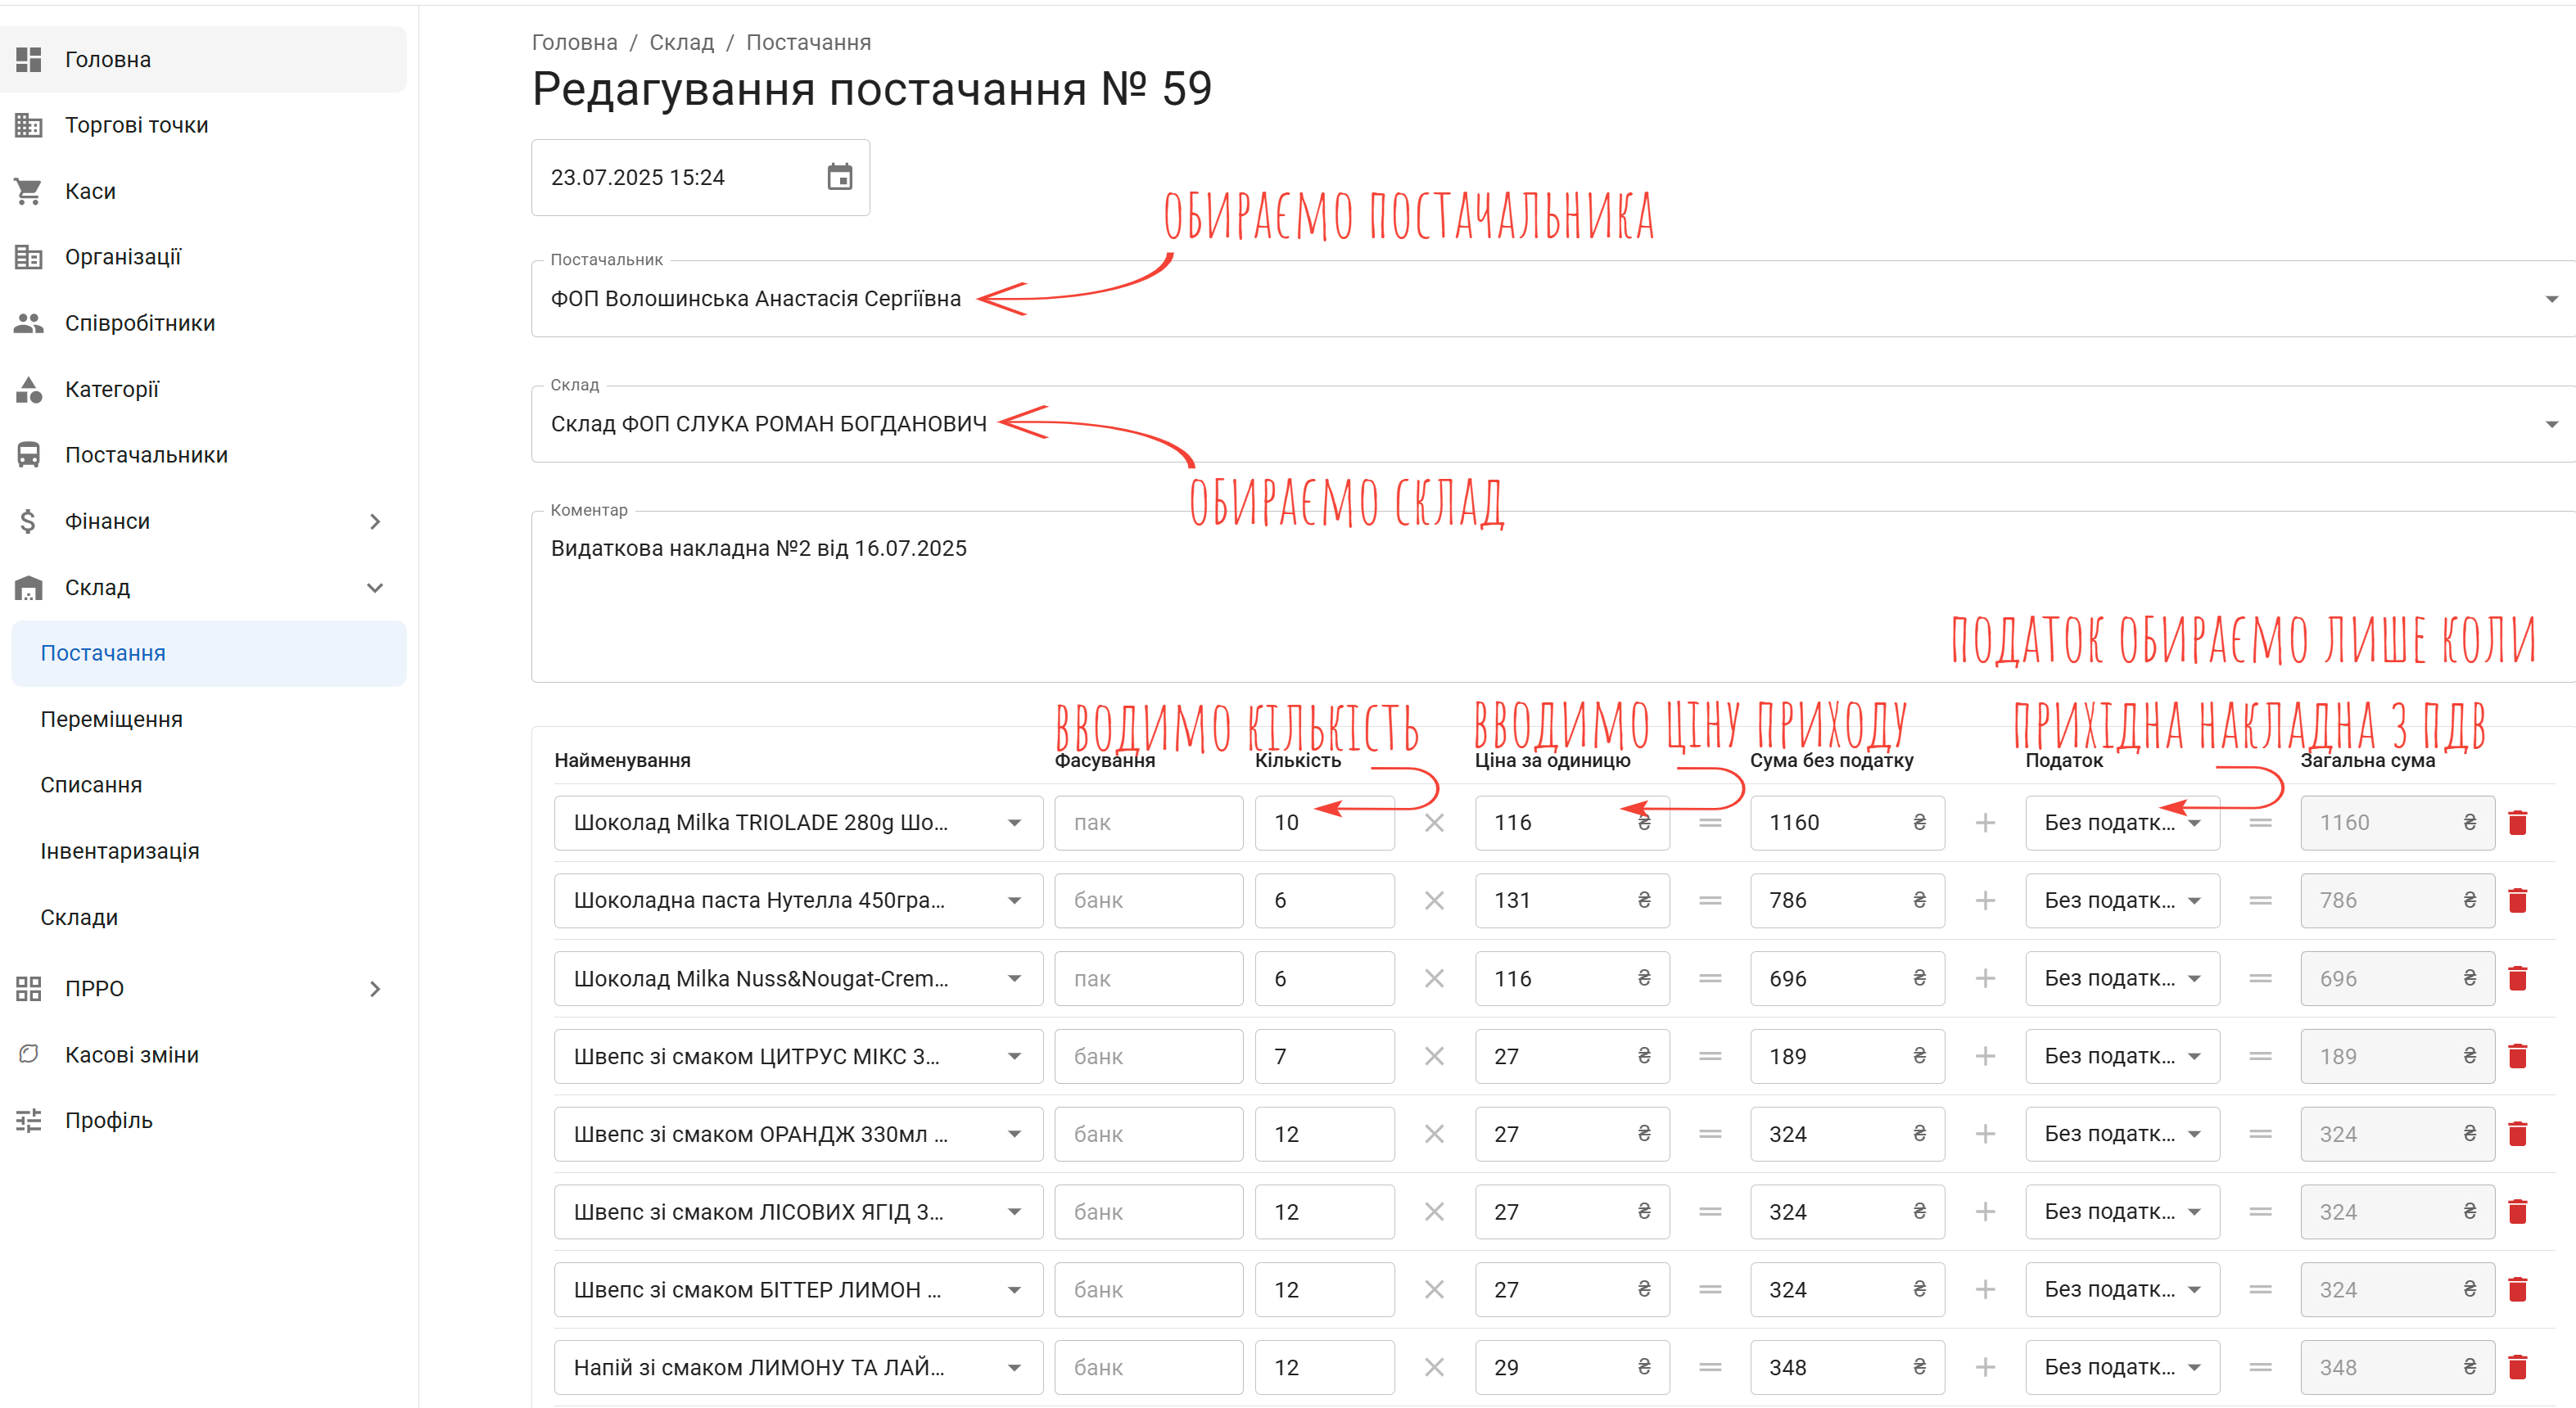Expand the Фінанси submenu chevron
This screenshot has height=1408, width=2576.
(375, 521)
